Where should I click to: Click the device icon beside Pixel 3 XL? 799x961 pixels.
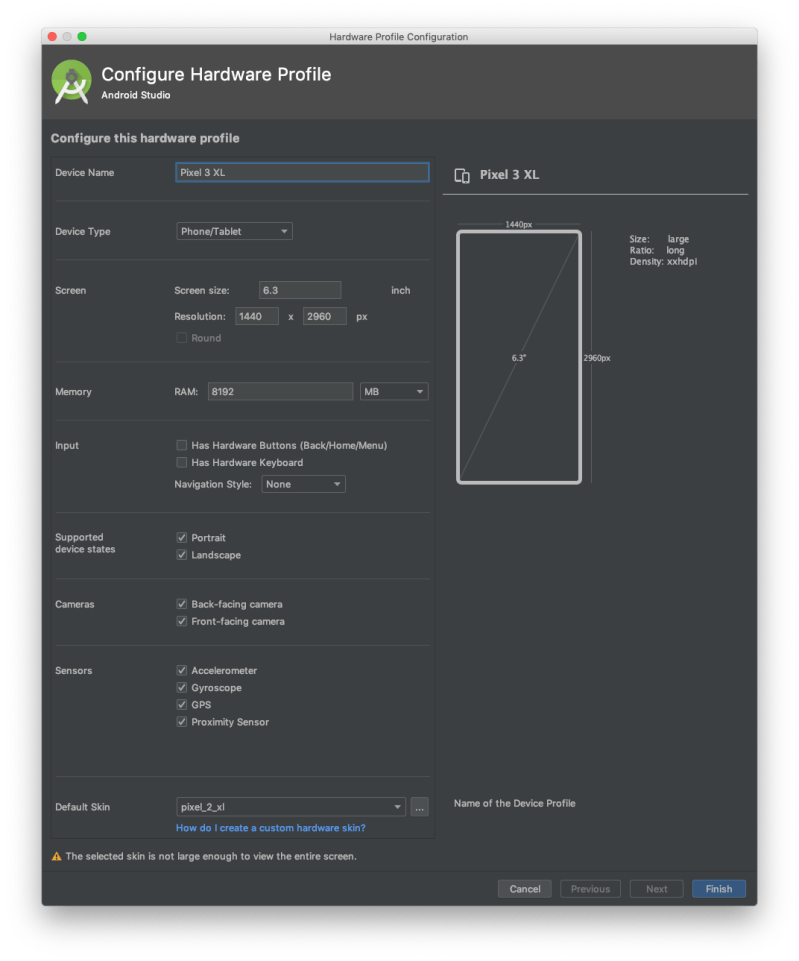462,176
